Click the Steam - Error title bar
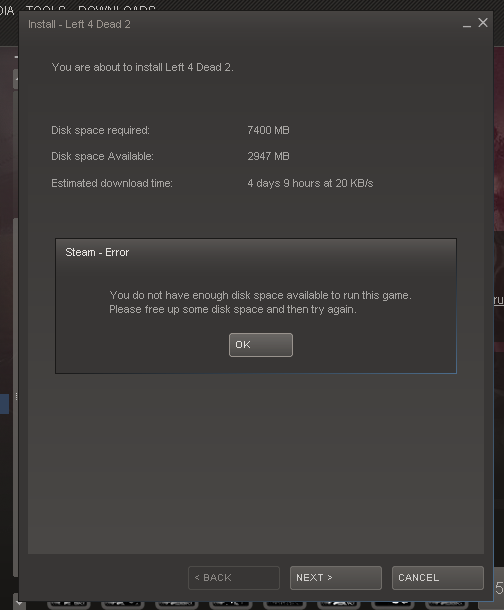The width and height of the screenshot is (504, 610). pyautogui.click(x=256, y=252)
